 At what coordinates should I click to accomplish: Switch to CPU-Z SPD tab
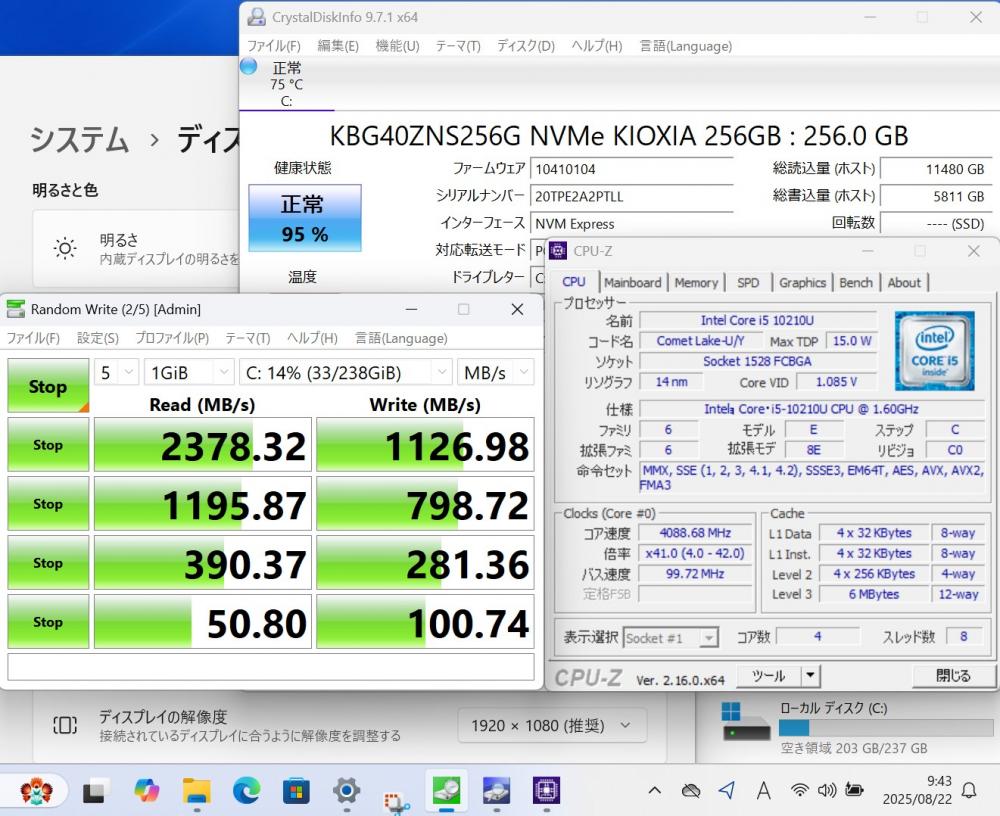(748, 283)
